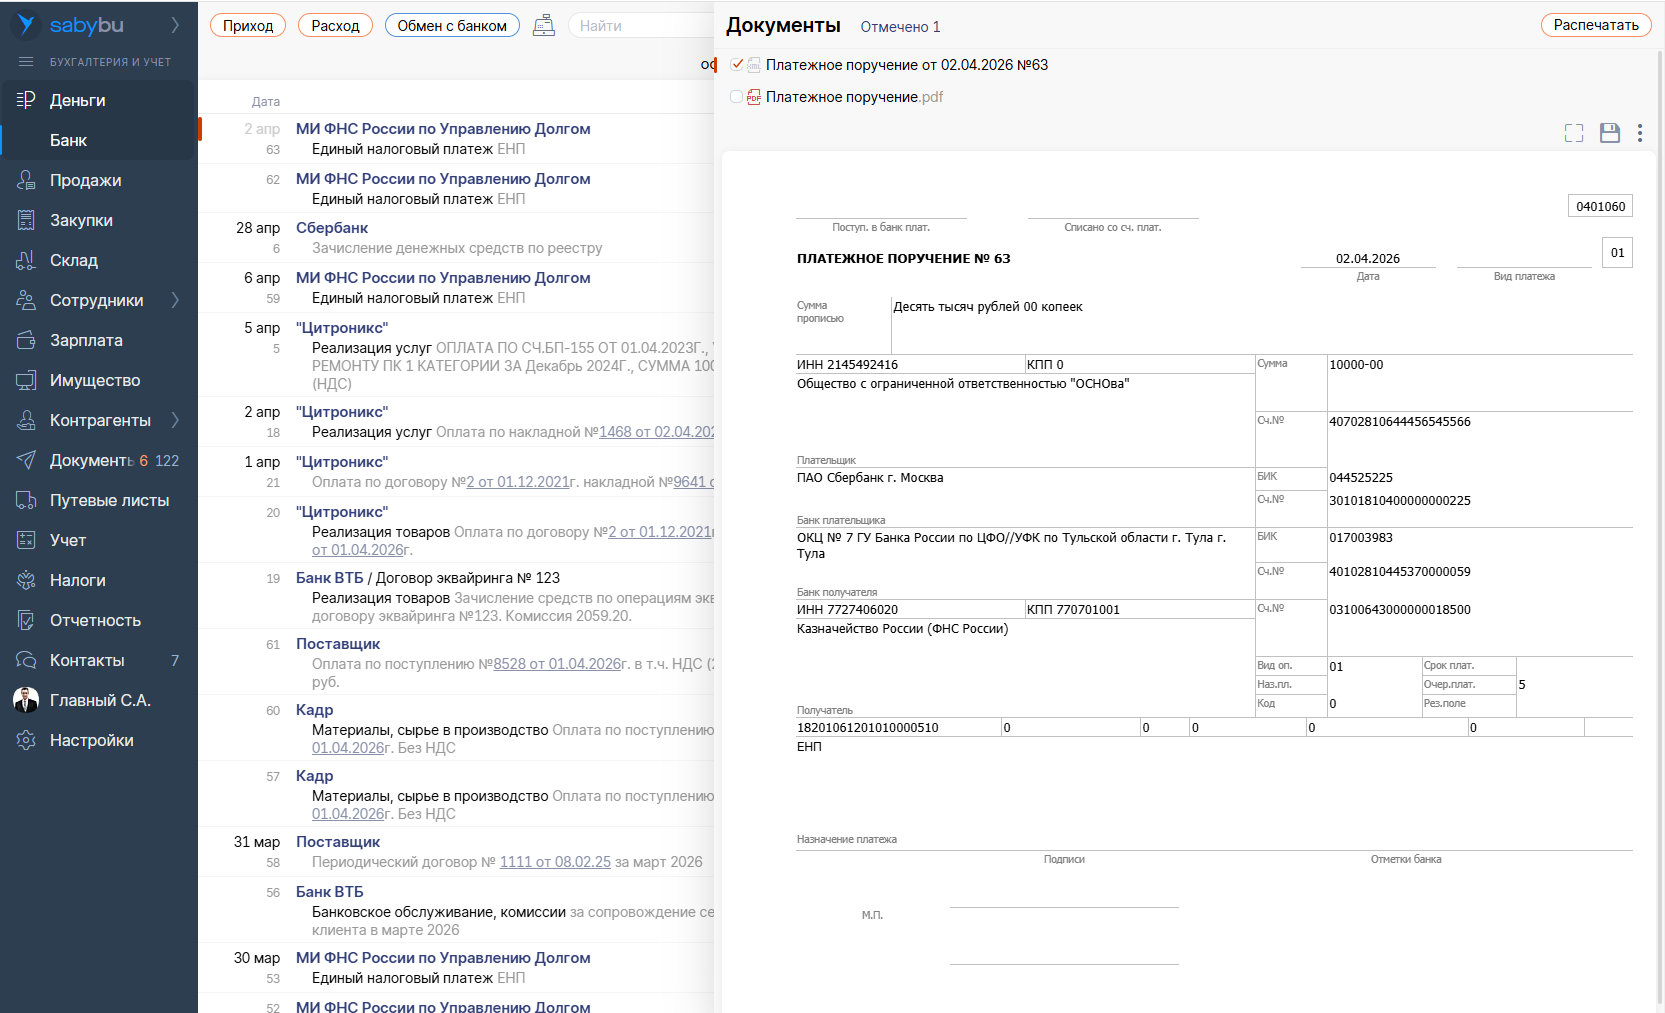Click the Приход button
Image resolution: width=1665 pixels, height=1013 pixels.
pos(248,26)
